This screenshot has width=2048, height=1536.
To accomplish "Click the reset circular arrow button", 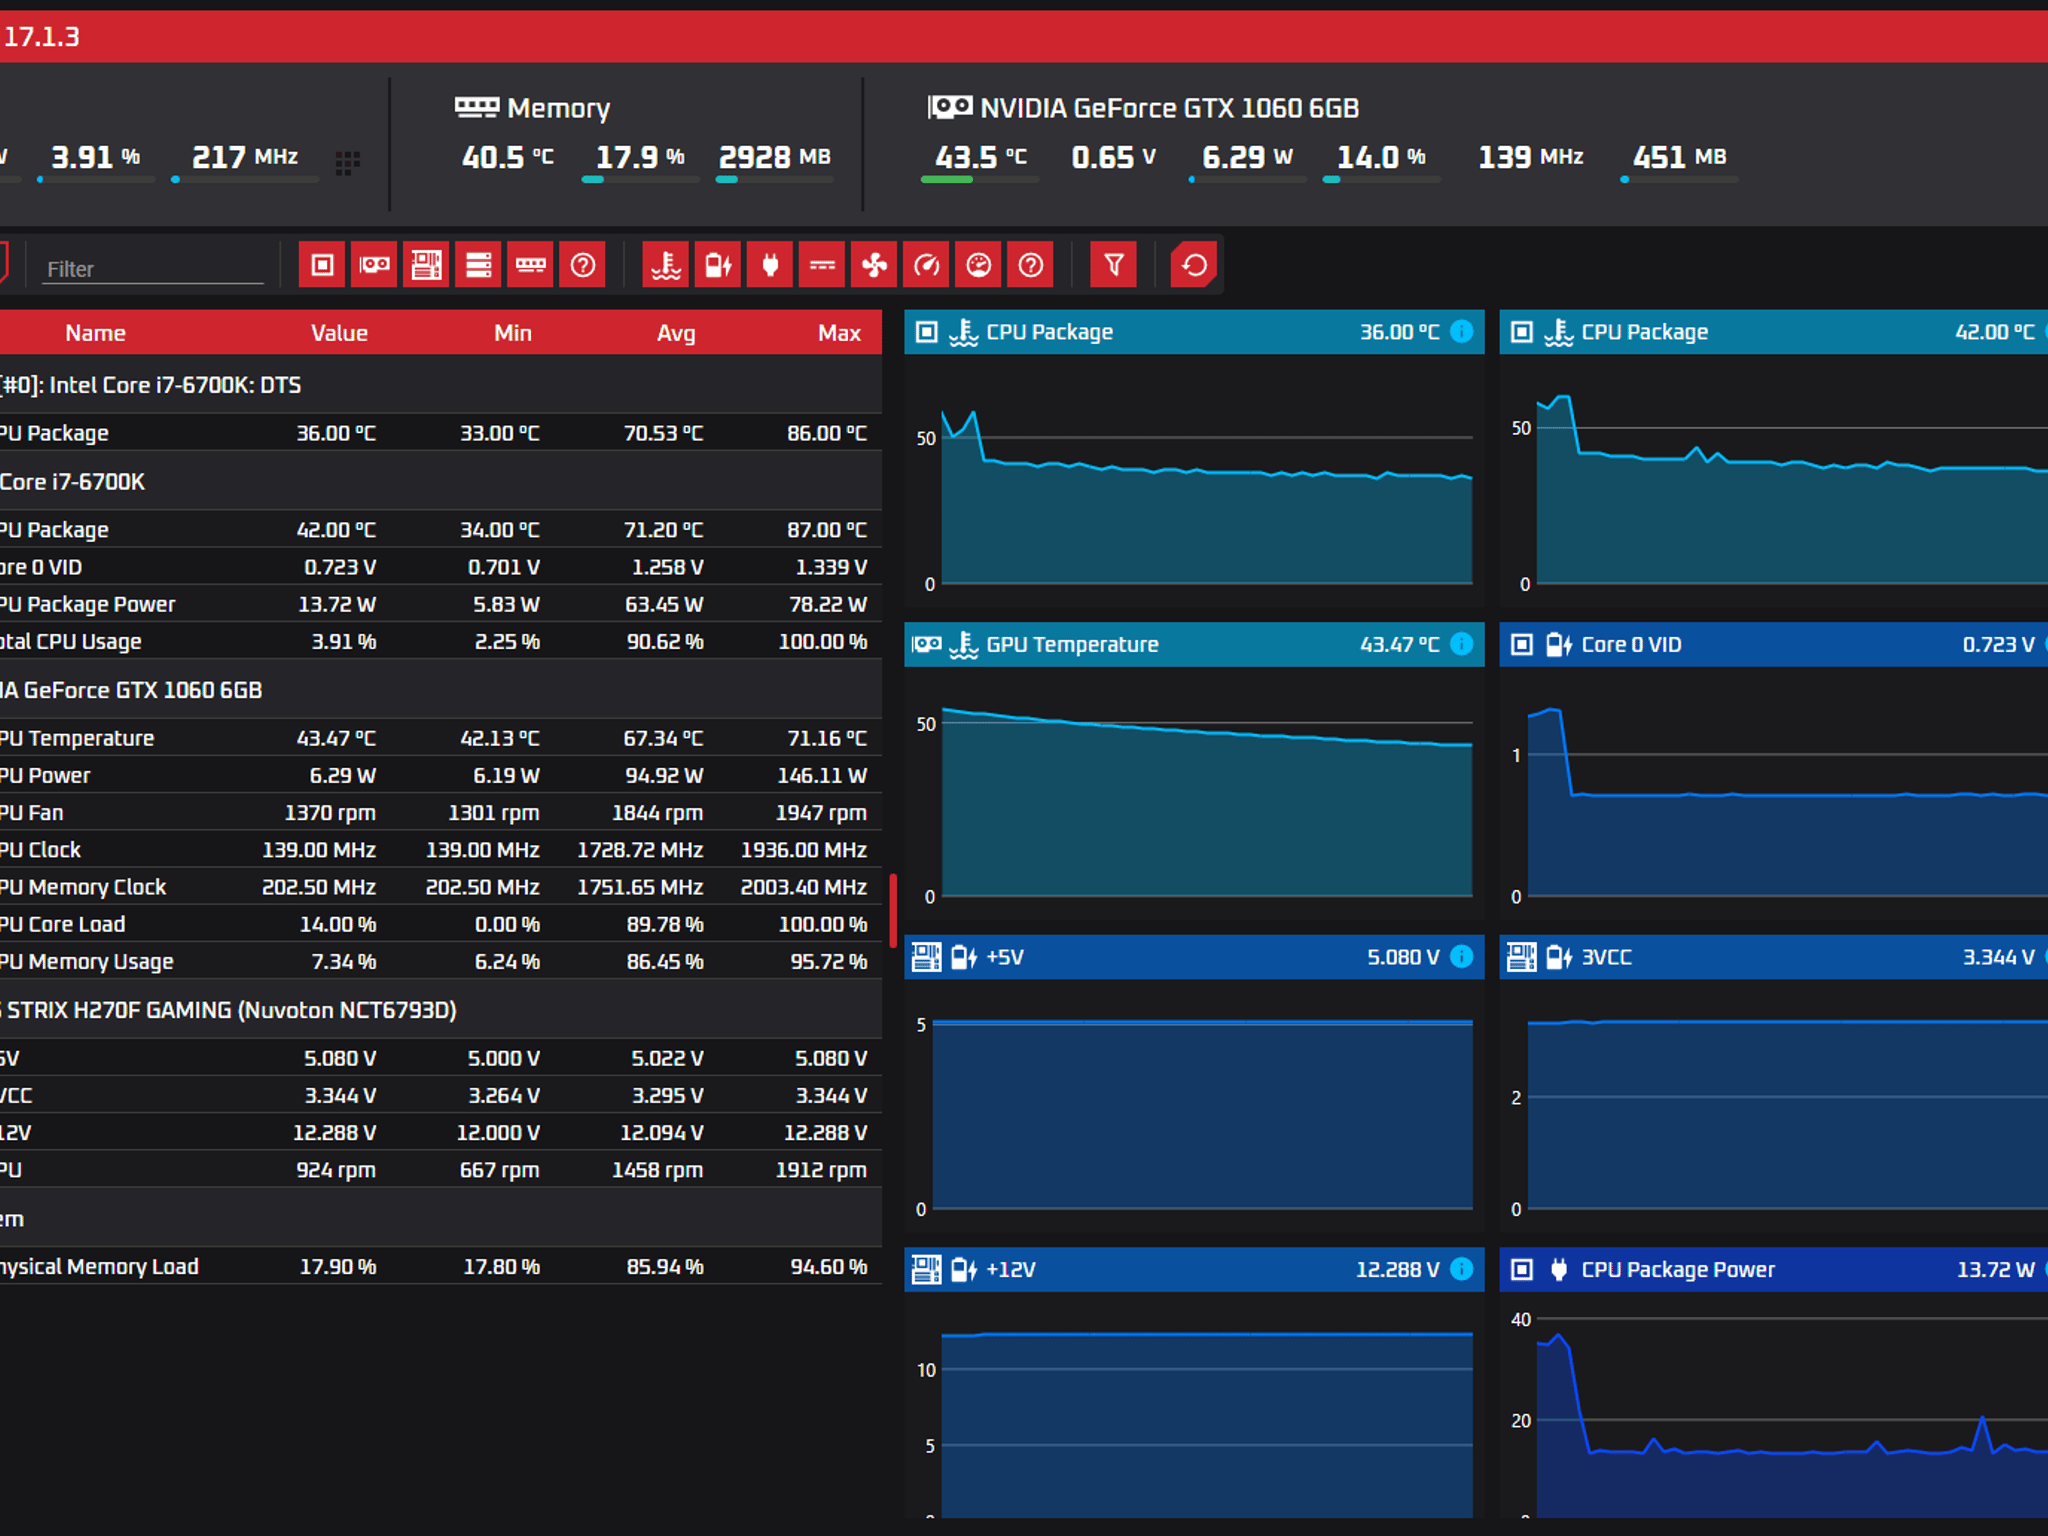I will pyautogui.click(x=1194, y=265).
